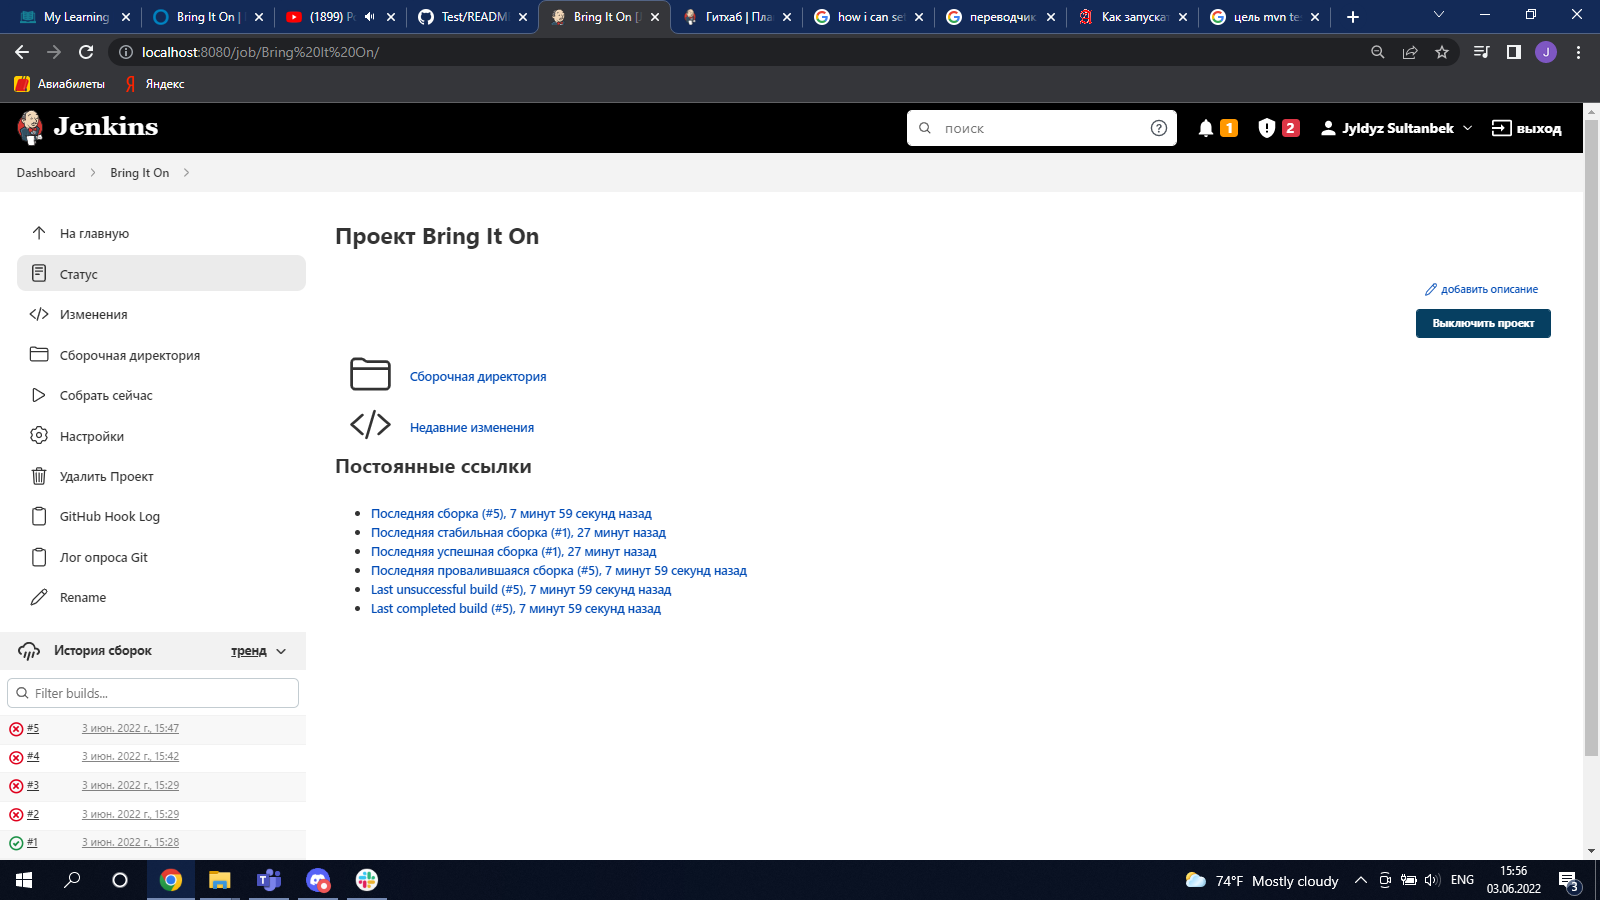Focus the Filter builds input field
The width and height of the screenshot is (1600, 900).
153,693
